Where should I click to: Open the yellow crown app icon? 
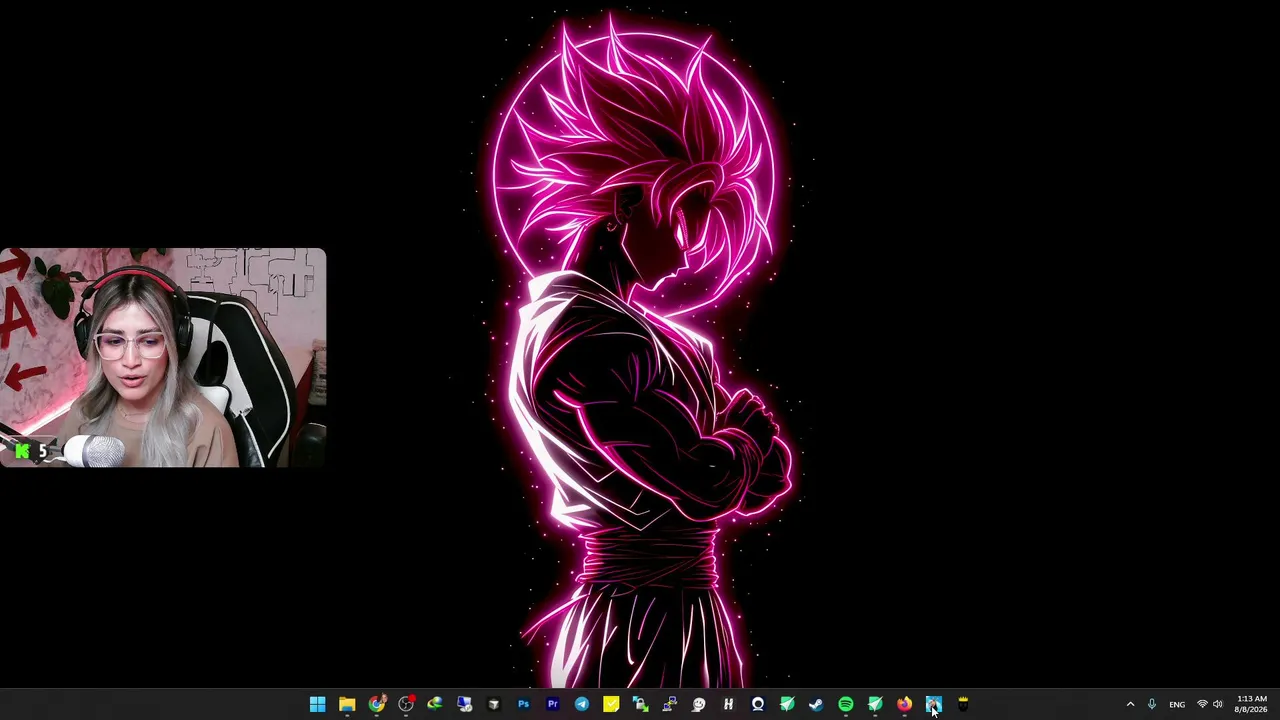click(963, 705)
